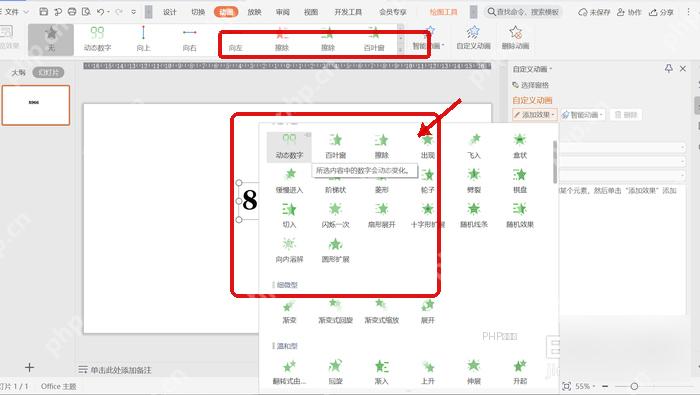Pin the custom animation pane

coord(668,69)
